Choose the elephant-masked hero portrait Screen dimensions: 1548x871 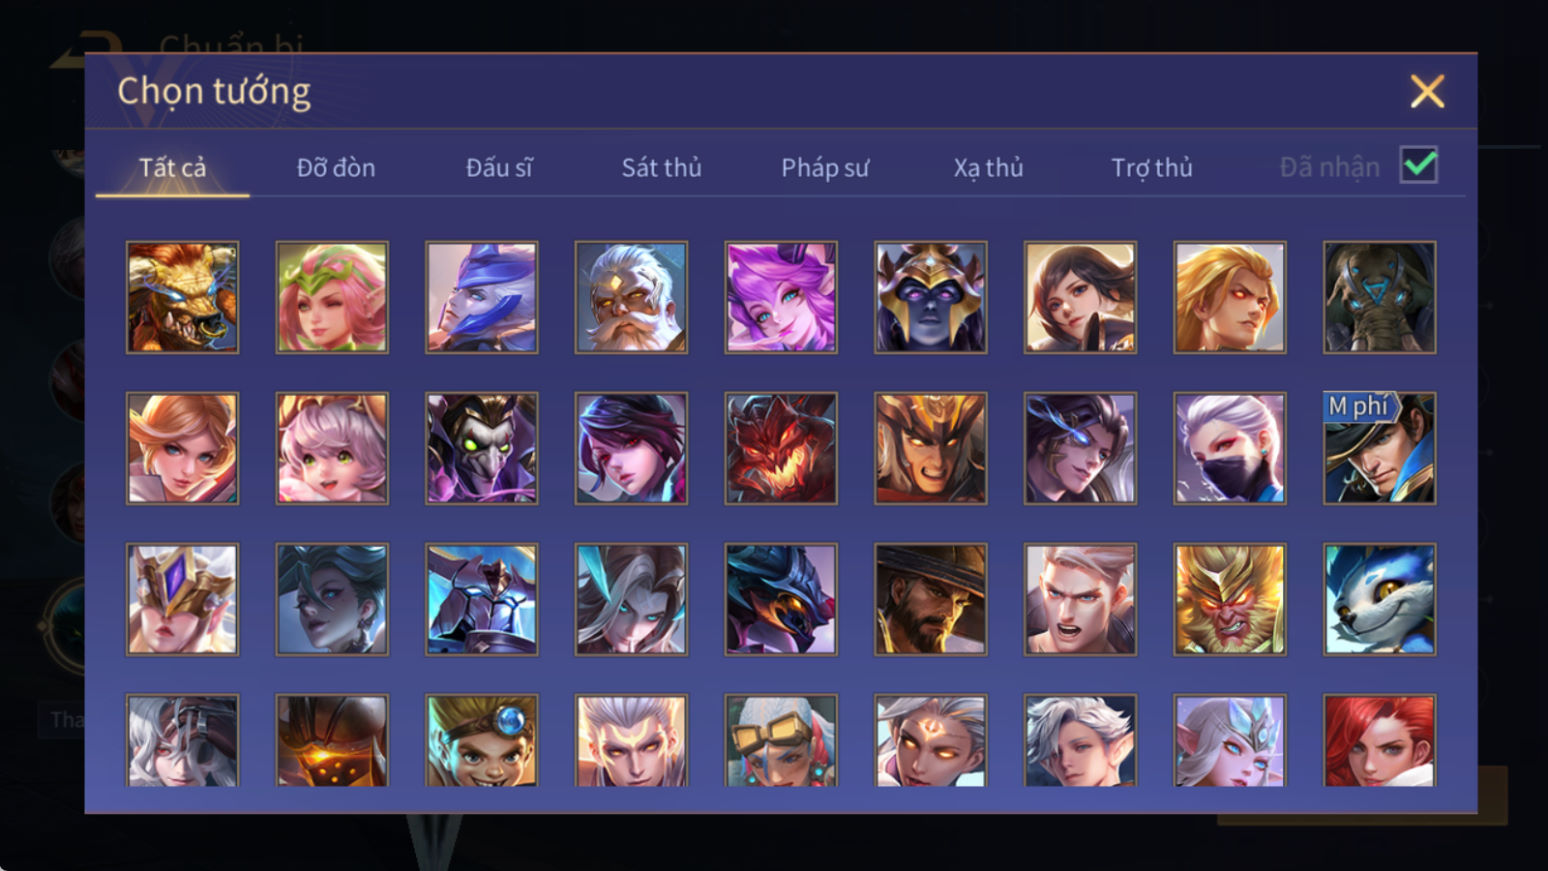pyautogui.click(x=1379, y=297)
